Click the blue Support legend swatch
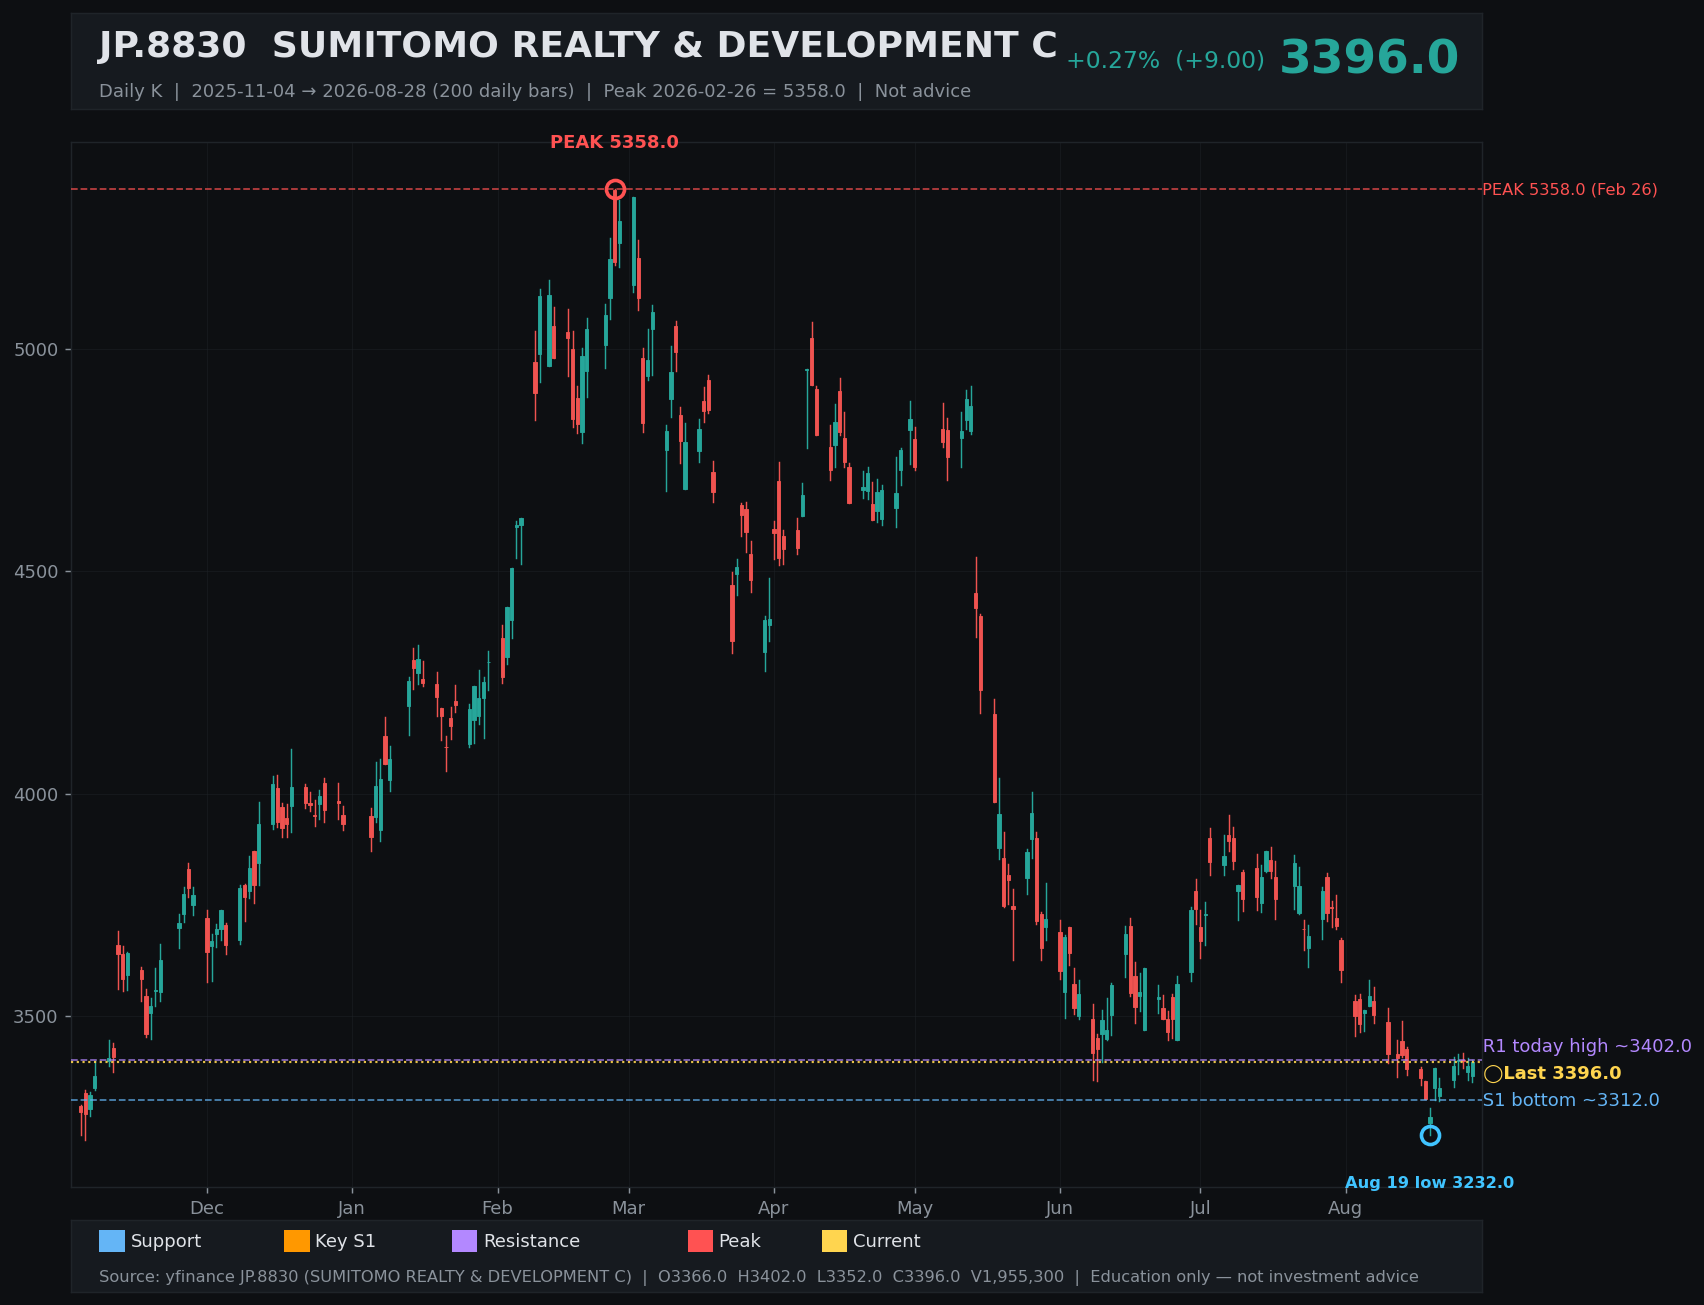Viewport: 1704px width, 1305px height. 112,1241
